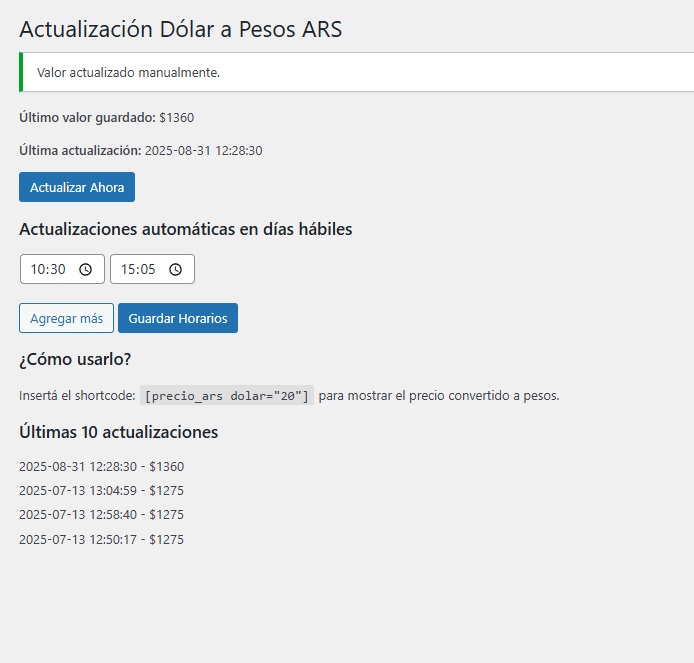Open the clock picker in the 10:30 field
Viewport: 694px width, 663px height.
[x=86, y=269]
